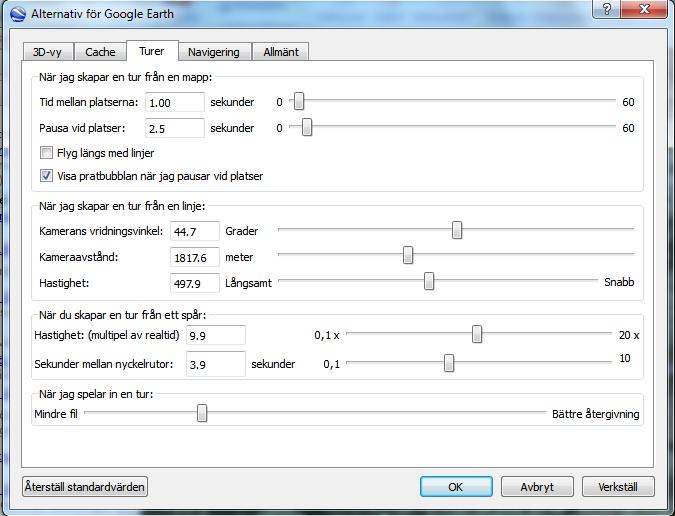The width and height of the screenshot is (675, 516).
Task: Click the Avbryt button
Action: (537, 487)
